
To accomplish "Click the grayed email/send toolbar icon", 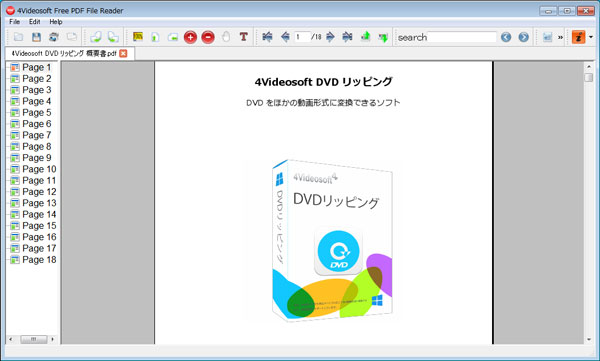I will coord(72,37).
